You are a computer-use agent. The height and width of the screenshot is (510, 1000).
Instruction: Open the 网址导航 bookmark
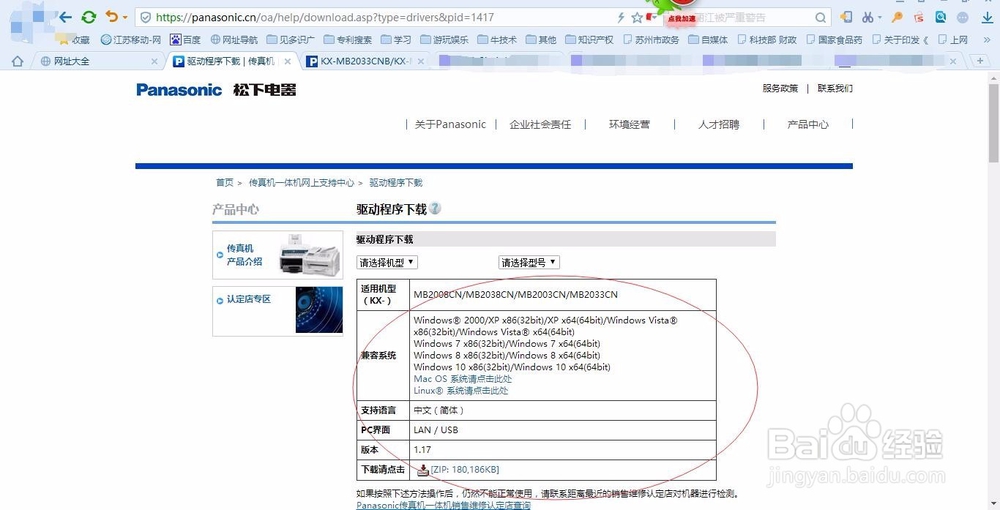(234, 40)
